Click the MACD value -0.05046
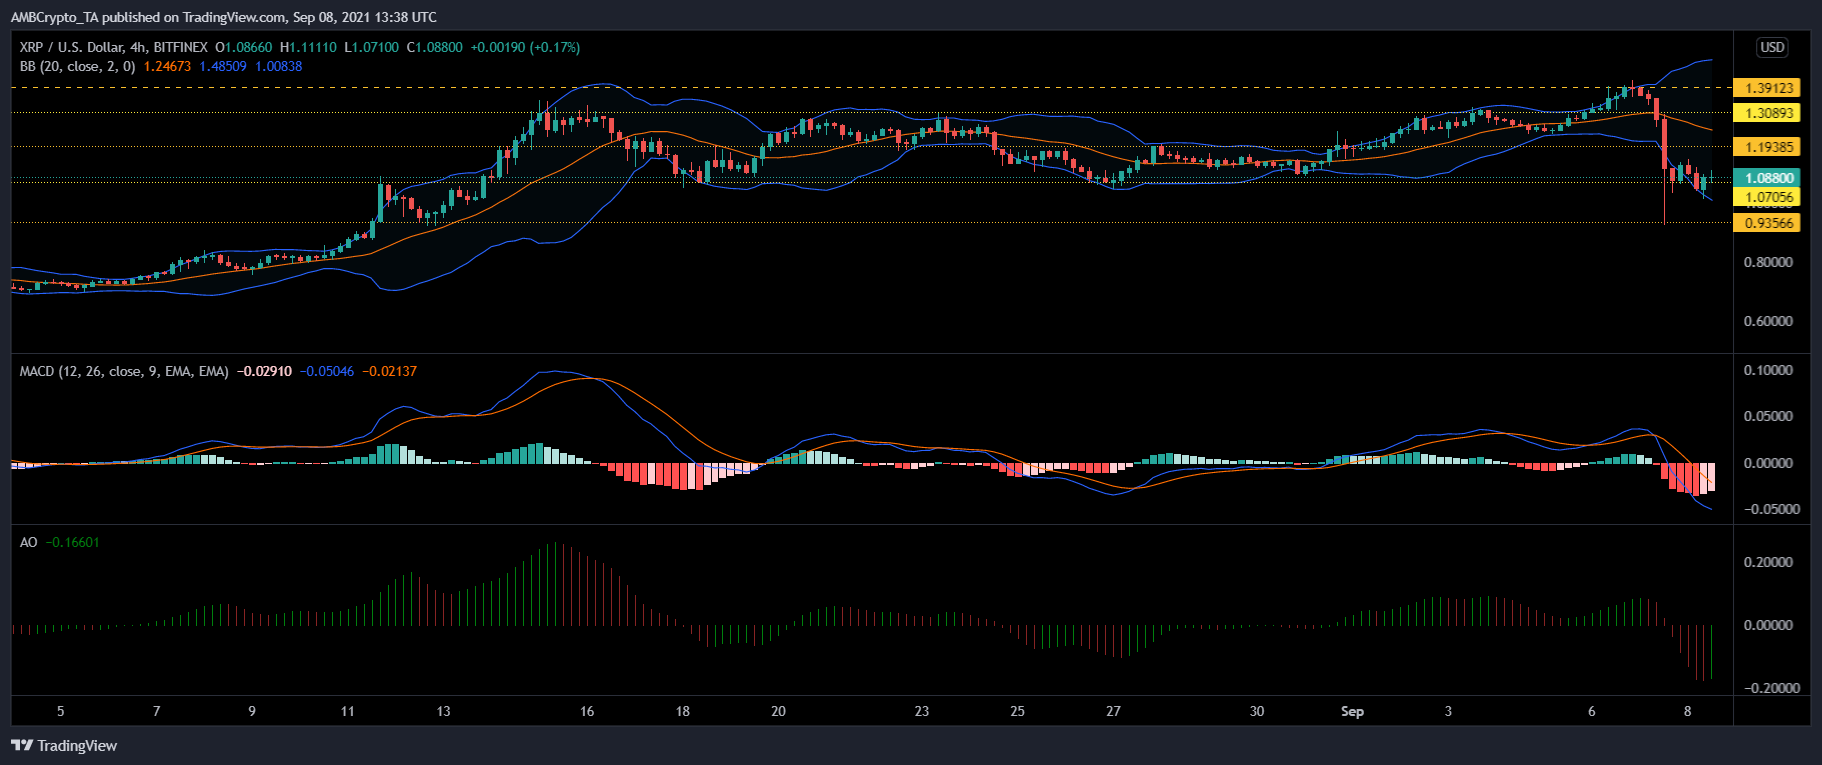This screenshot has height=765, width=1822. click(x=328, y=371)
